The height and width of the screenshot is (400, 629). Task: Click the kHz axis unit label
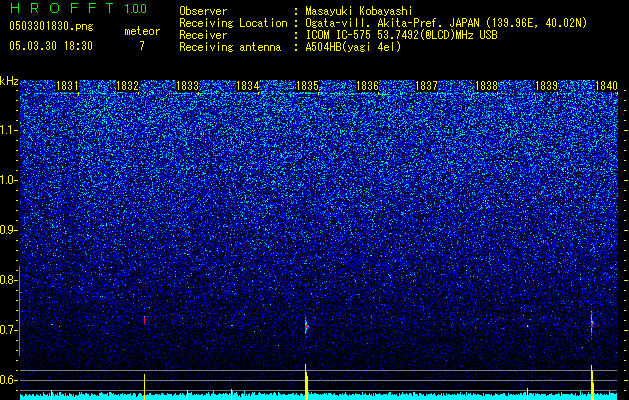point(9,81)
